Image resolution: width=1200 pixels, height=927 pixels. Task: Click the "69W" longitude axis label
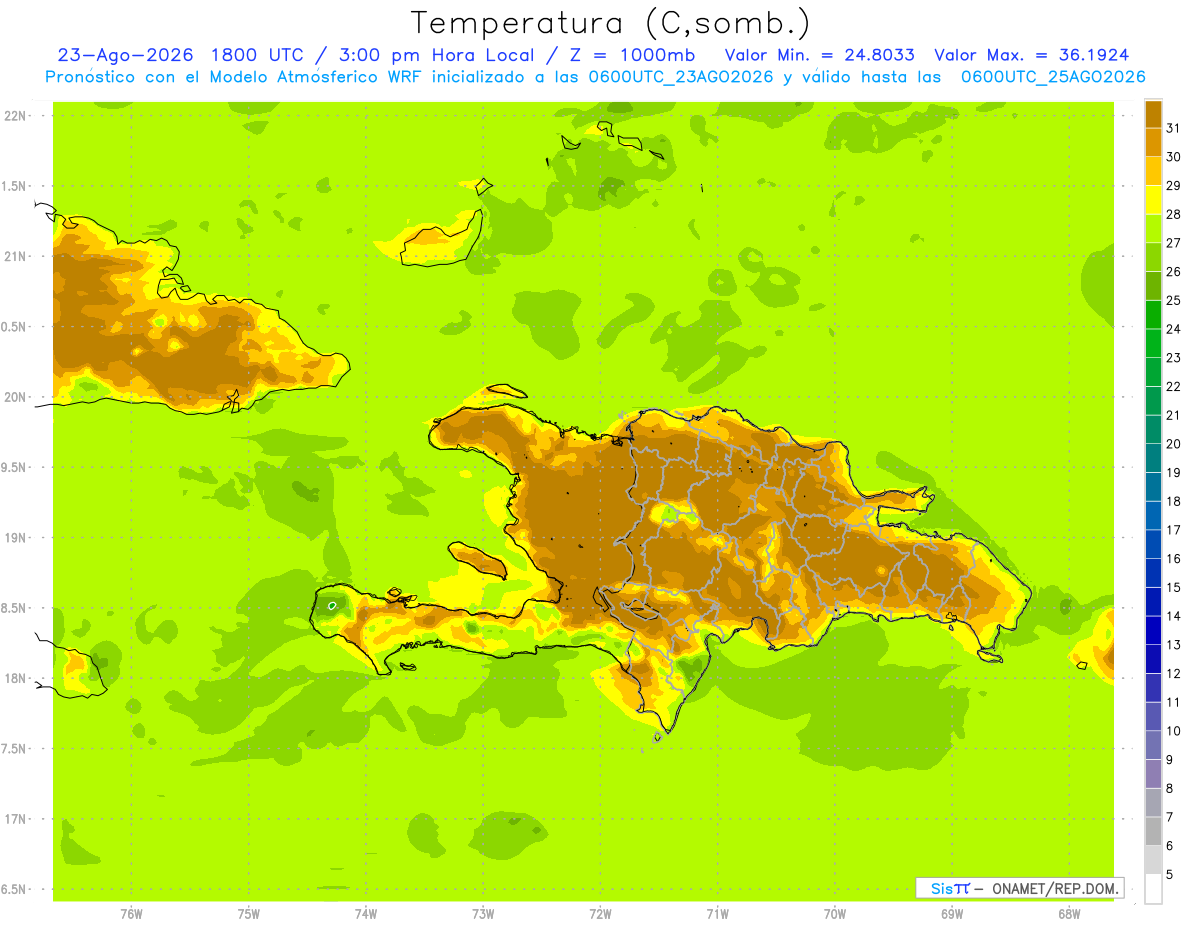(951, 913)
